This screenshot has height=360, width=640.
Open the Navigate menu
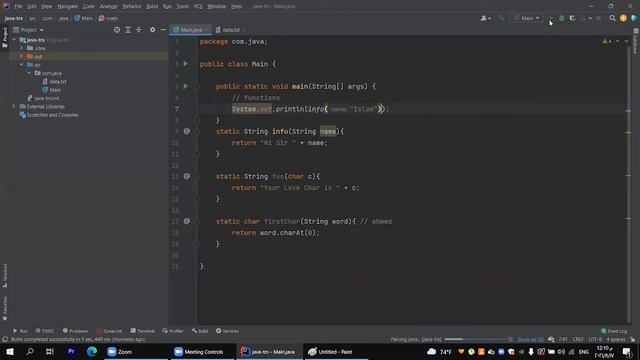[67, 6]
